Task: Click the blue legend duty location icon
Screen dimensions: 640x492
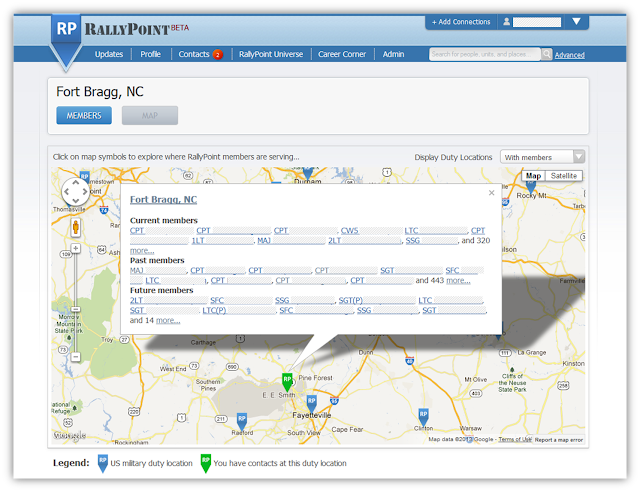Action: (102, 463)
